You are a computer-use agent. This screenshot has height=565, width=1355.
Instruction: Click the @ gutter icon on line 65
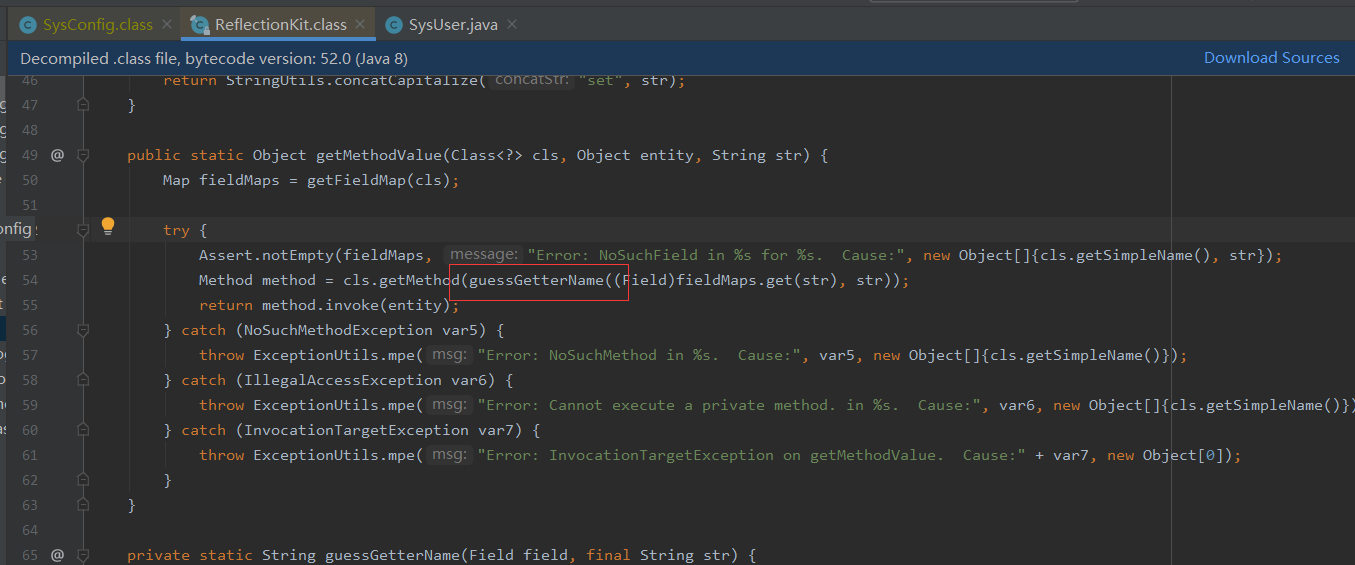(57, 555)
